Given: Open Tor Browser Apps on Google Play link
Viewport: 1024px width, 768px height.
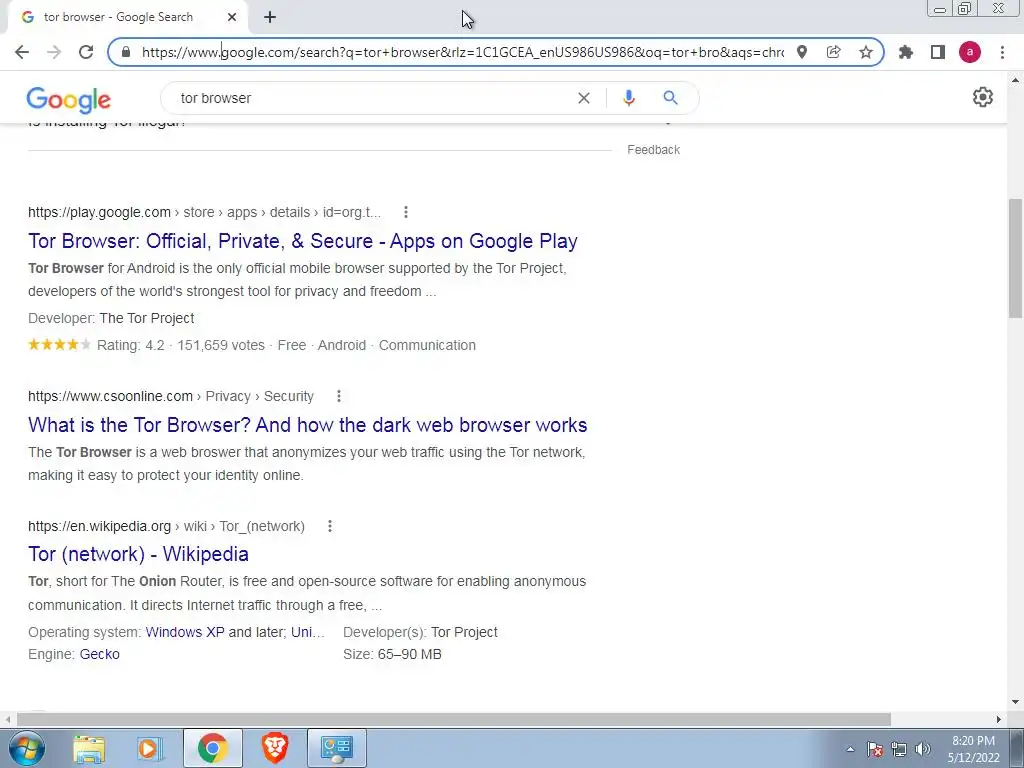Looking at the screenshot, I should (303, 241).
